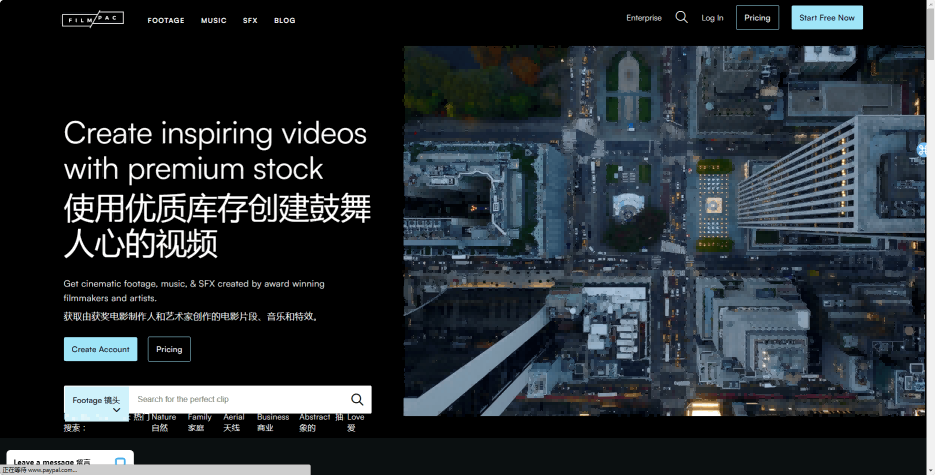935x475 pixels.
Task: Open the BLOG page
Action: click(x=284, y=20)
